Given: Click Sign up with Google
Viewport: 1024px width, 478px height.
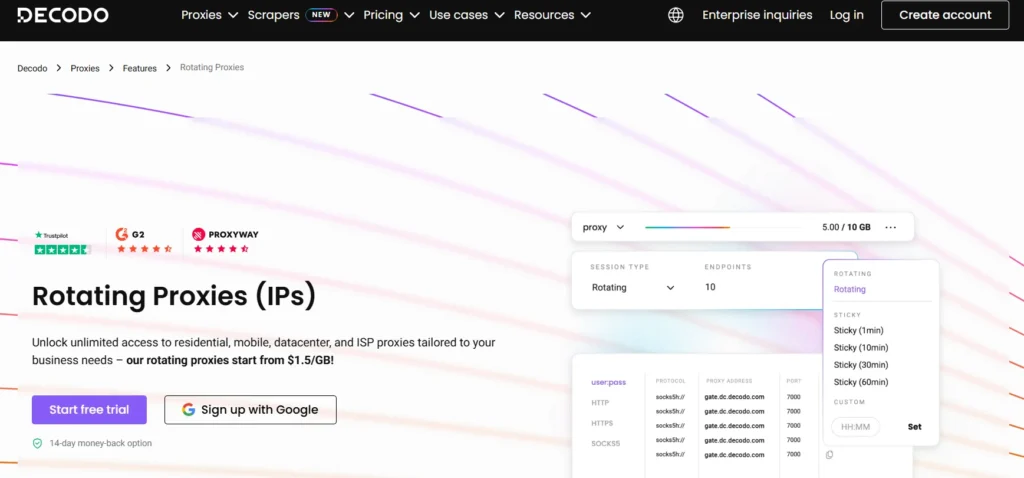Looking at the screenshot, I should click(x=250, y=410).
